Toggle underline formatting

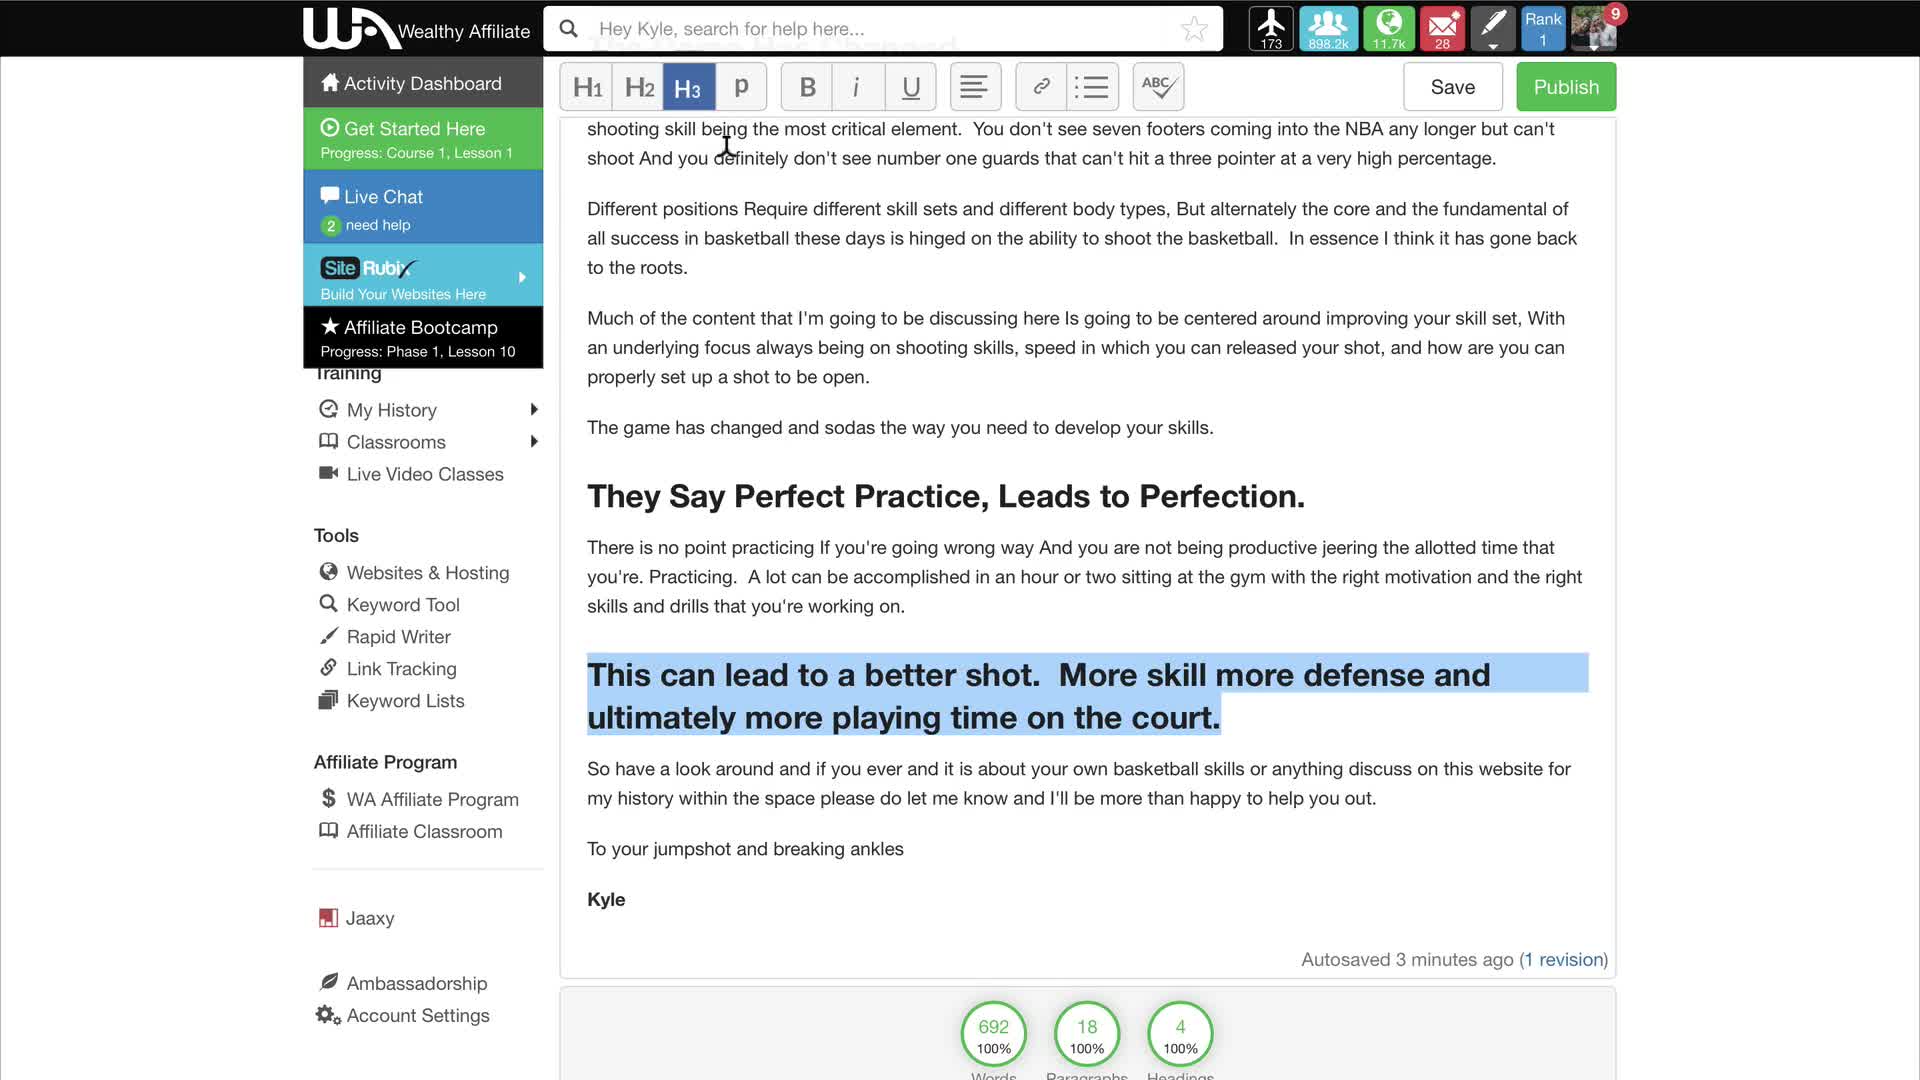click(910, 87)
